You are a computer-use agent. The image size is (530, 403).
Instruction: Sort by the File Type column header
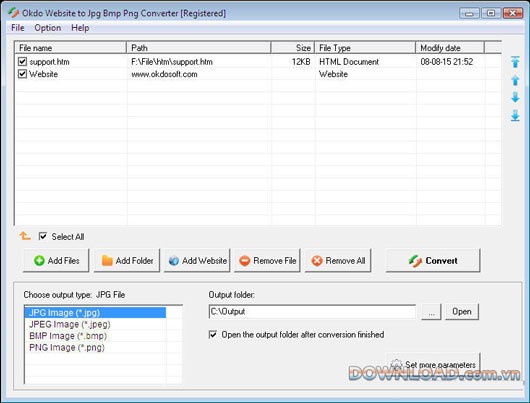pos(365,48)
